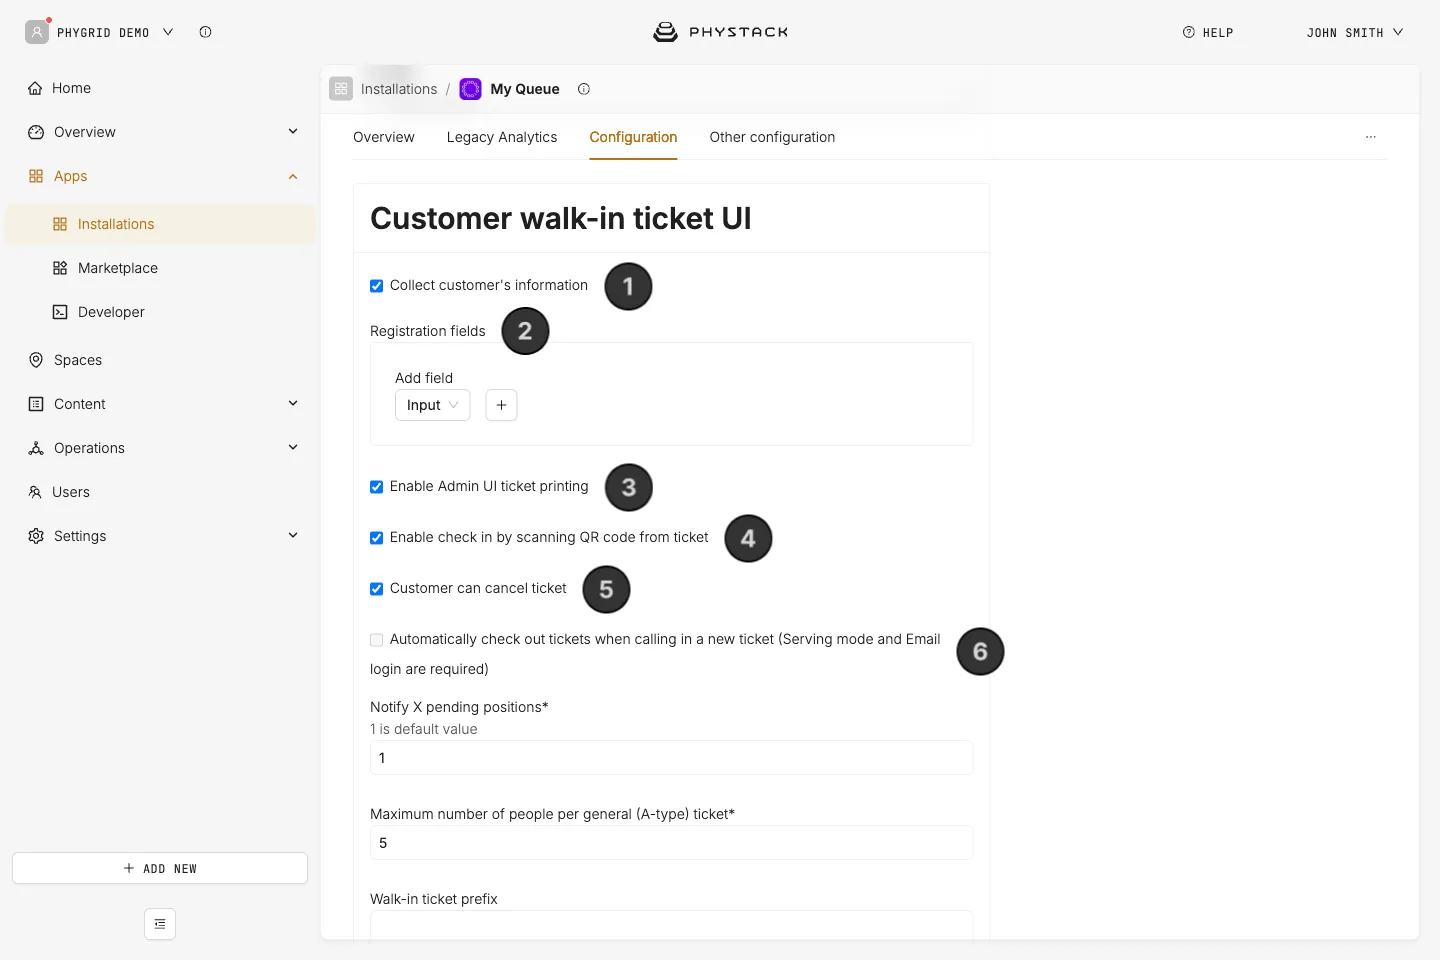Click the collapse sidebar icon button
Viewport: 1440px width, 960px height.
[160, 924]
